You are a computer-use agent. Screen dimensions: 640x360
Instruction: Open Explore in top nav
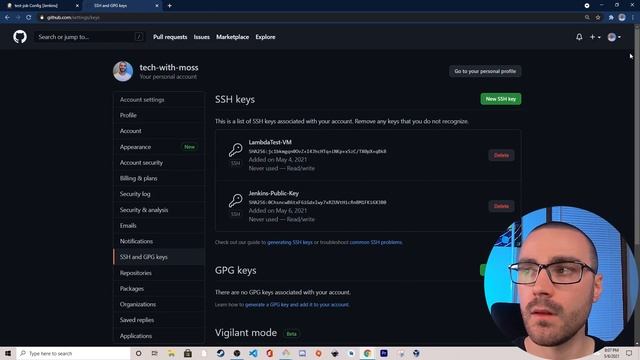coord(265,37)
